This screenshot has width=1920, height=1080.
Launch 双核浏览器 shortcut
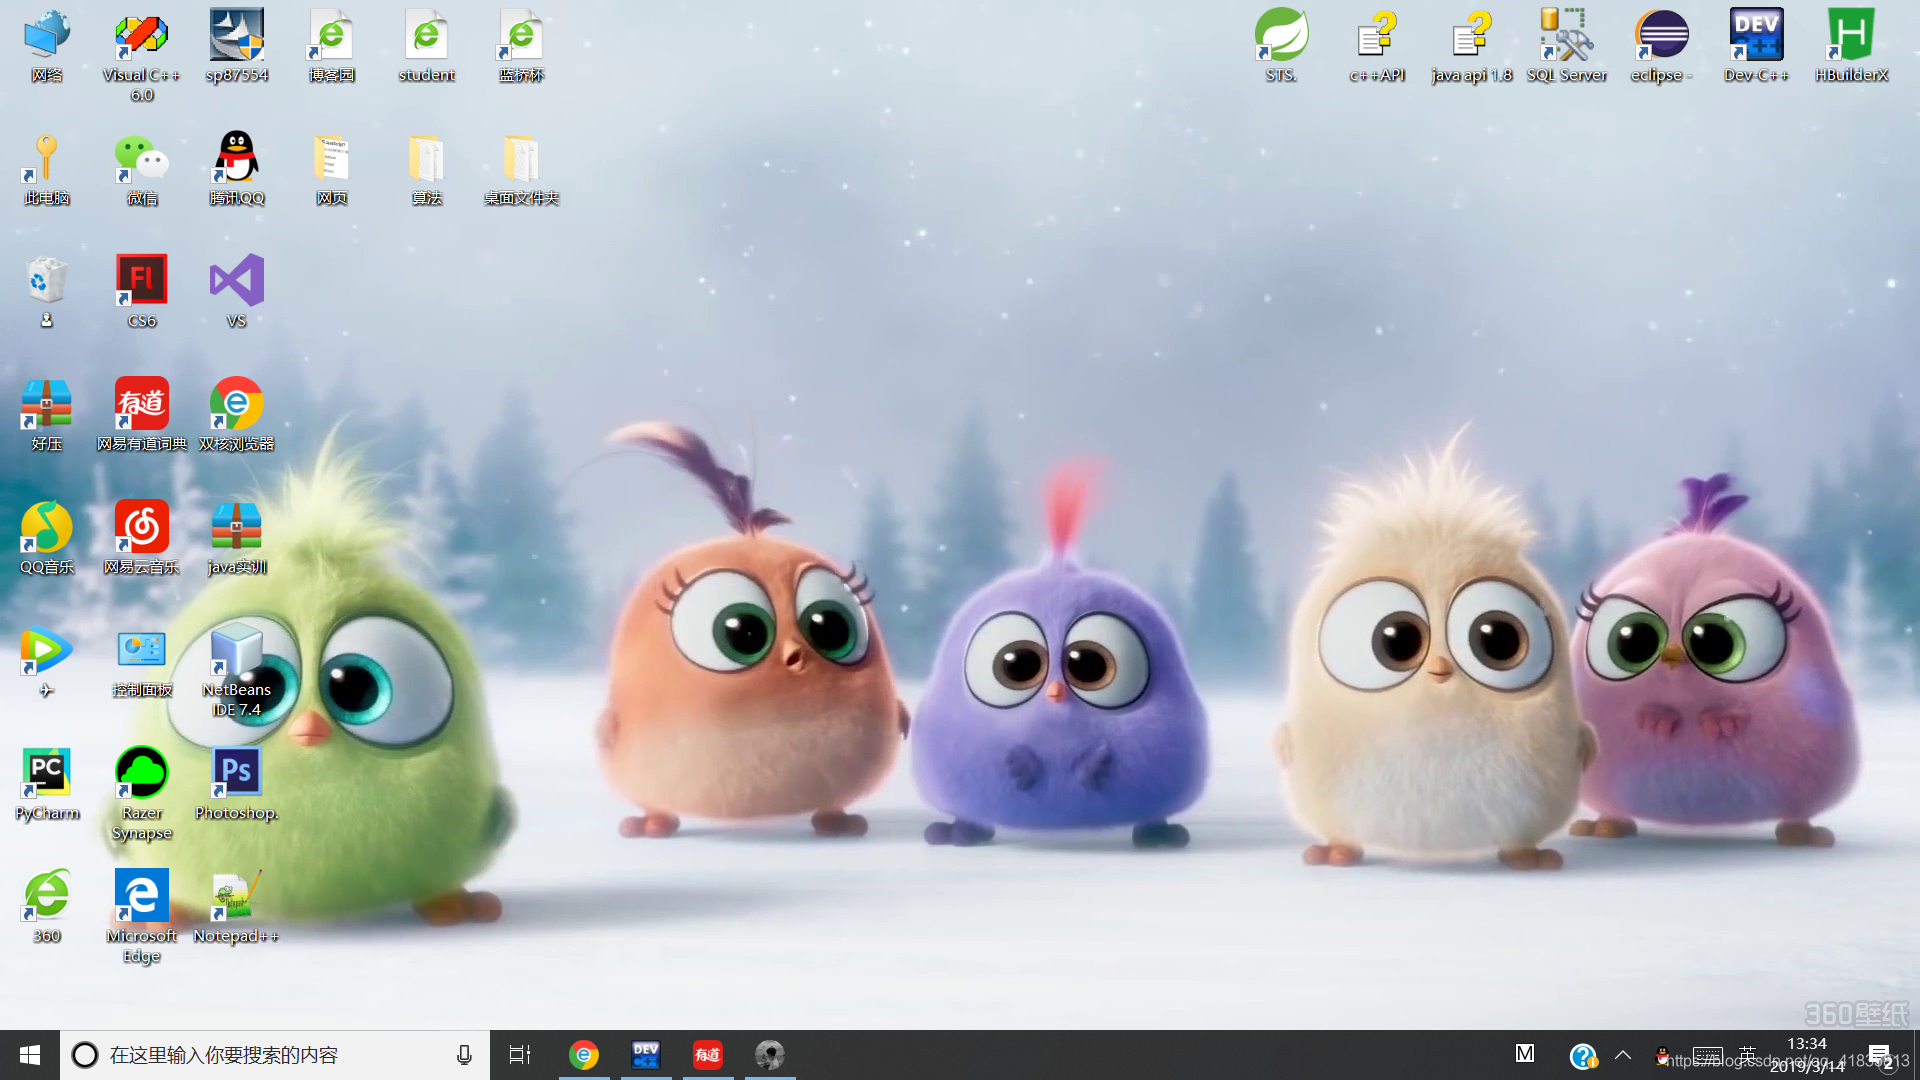coord(237,416)
